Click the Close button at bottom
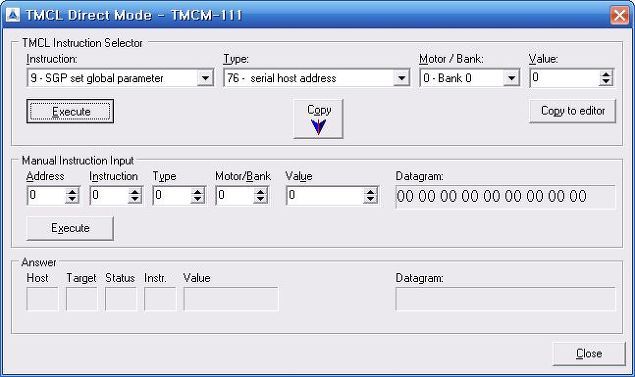Viewport: 635px width, 377px height. pyautogui.click(x=589, y=354)
